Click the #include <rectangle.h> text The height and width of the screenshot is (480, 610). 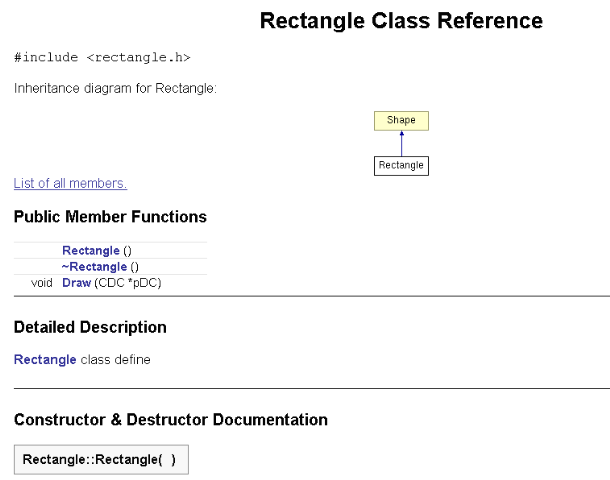102,58
